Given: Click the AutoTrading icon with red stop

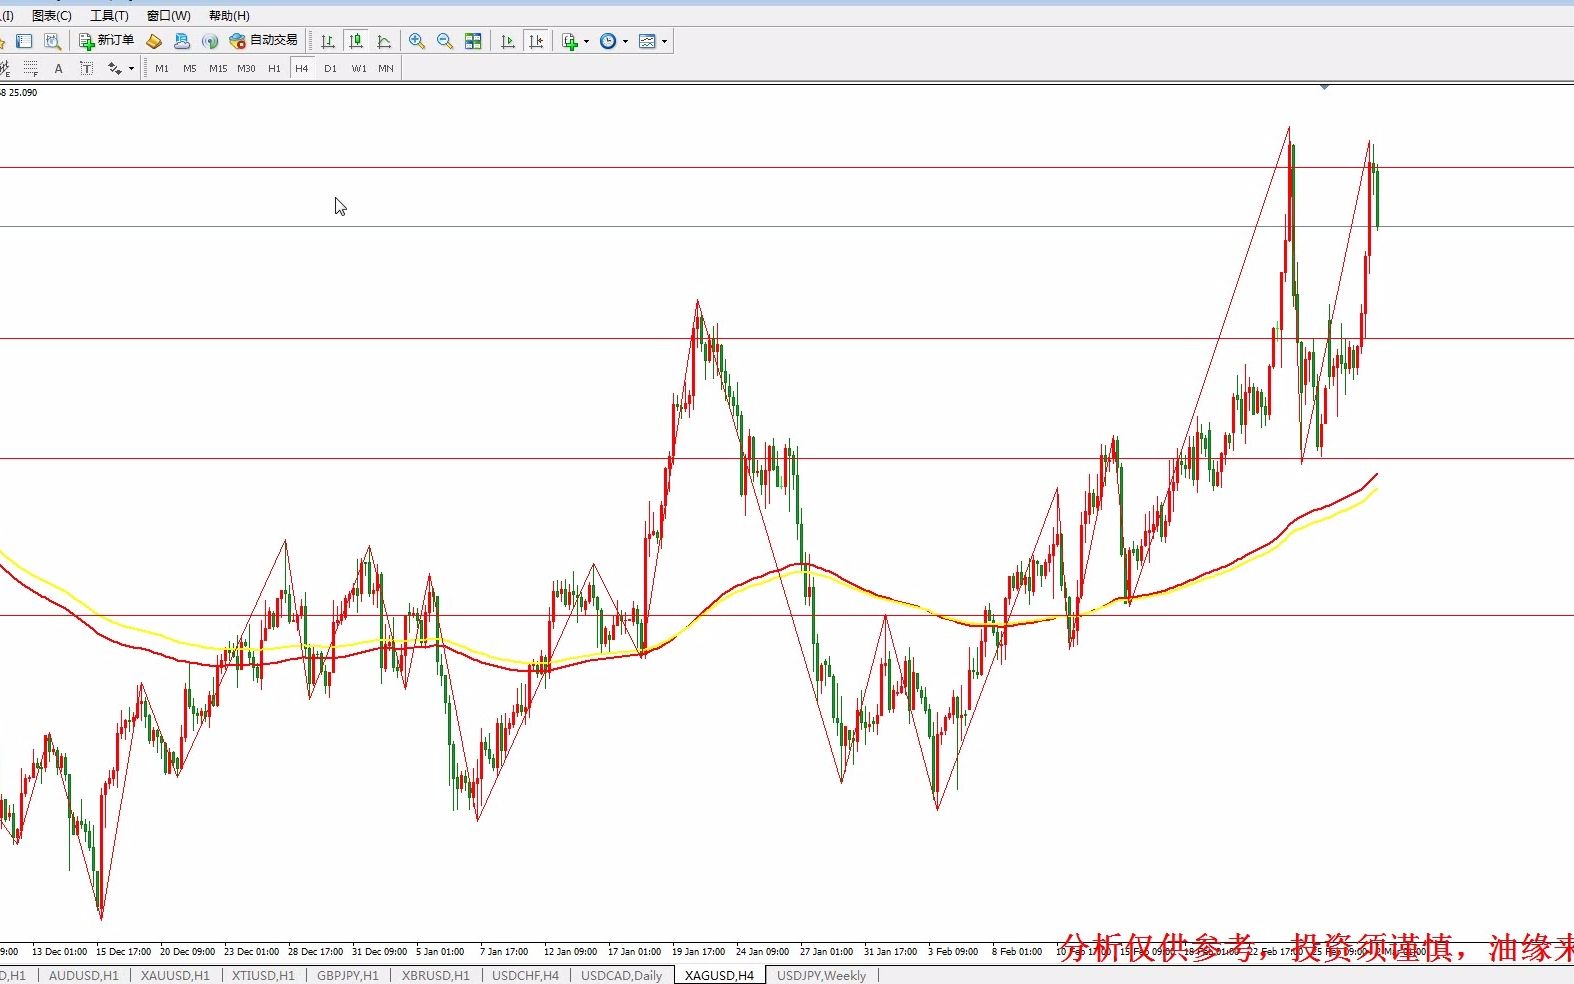Looking at the screenshot, I should pyautogui.click(x=237, y=41).
